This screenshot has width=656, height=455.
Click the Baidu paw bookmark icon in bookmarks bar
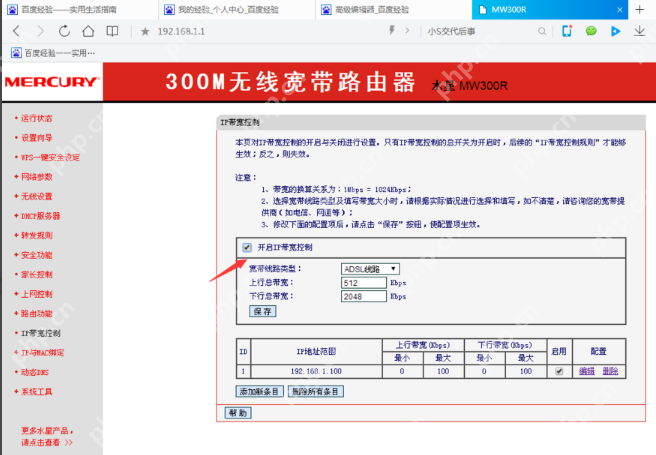(16, 53)
